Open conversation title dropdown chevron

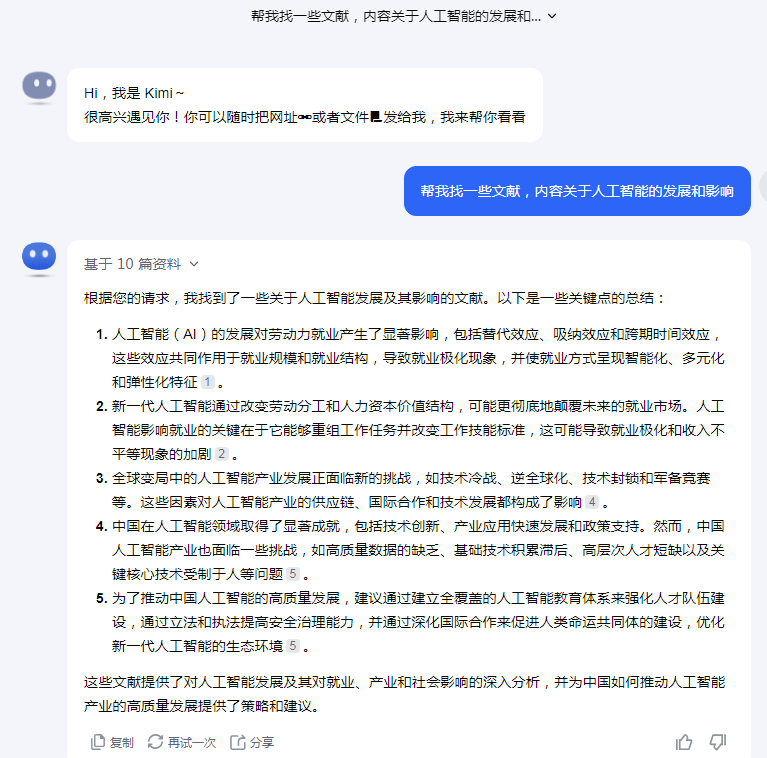point(552,16)
